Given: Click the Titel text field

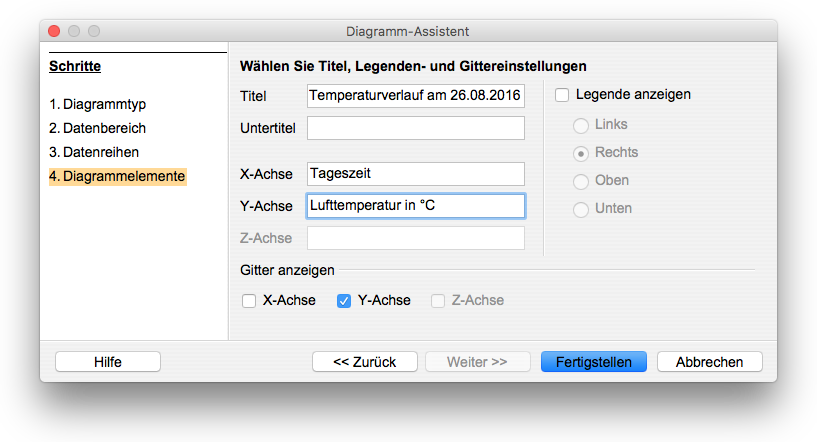Looking at the screenshot, I should (415, 96).
